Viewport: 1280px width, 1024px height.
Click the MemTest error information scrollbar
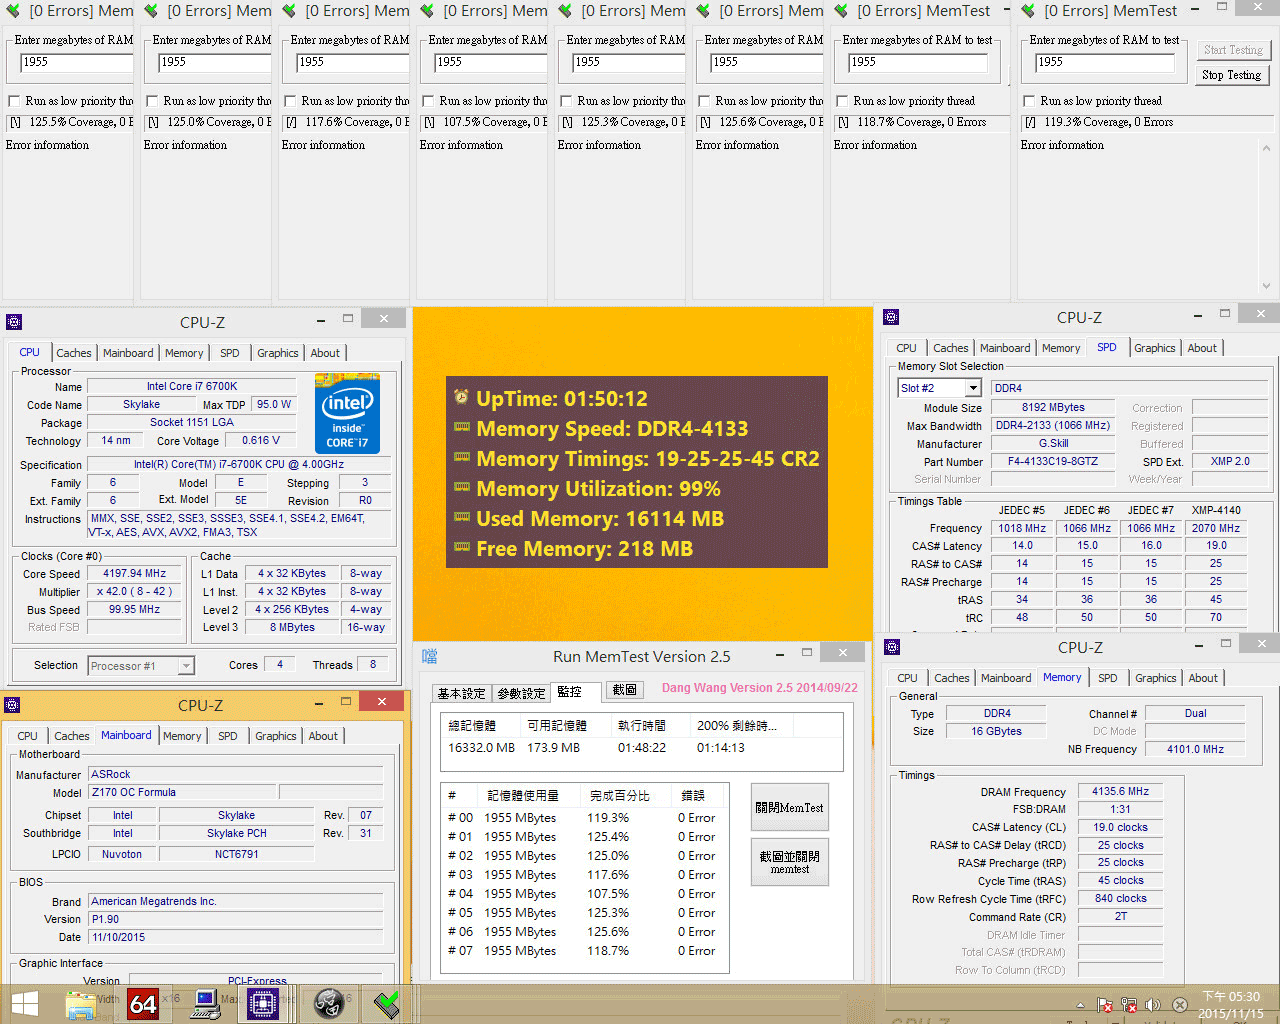(1266, 216)
